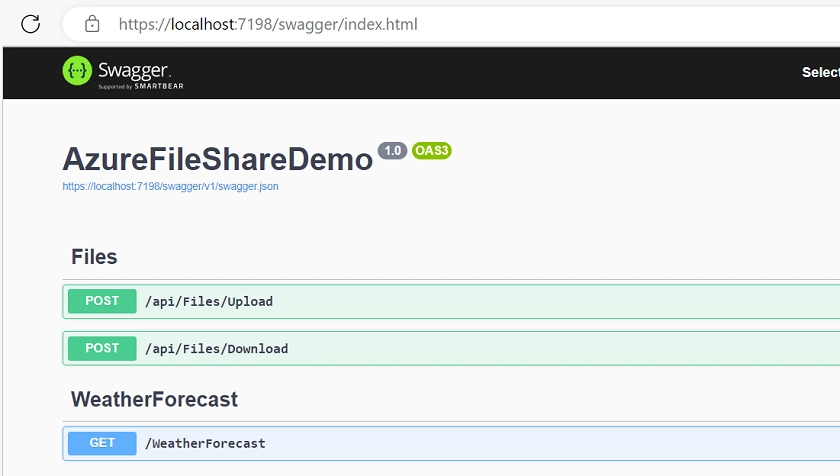Open the Select a definition dropdown
The height and width of the screenshot is (476, 840).
pos(821,72)
